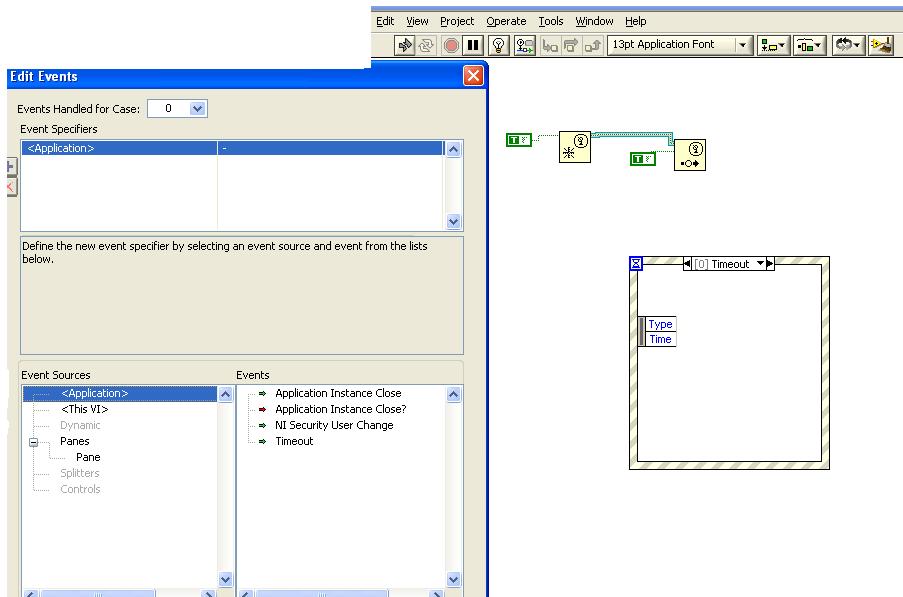The image size is (903, 597).
Task: Click the Generate User Event node
Action: 690,155
